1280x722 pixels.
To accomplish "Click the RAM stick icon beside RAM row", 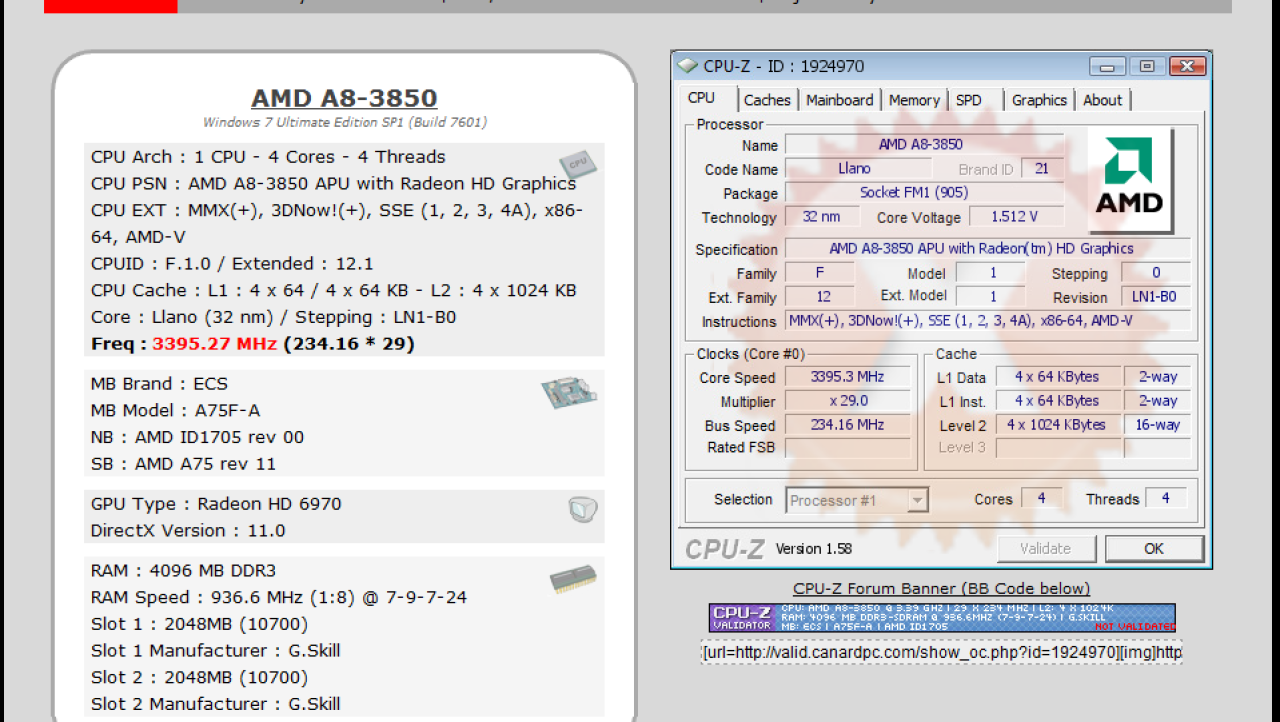I will (x=573, y=579).
